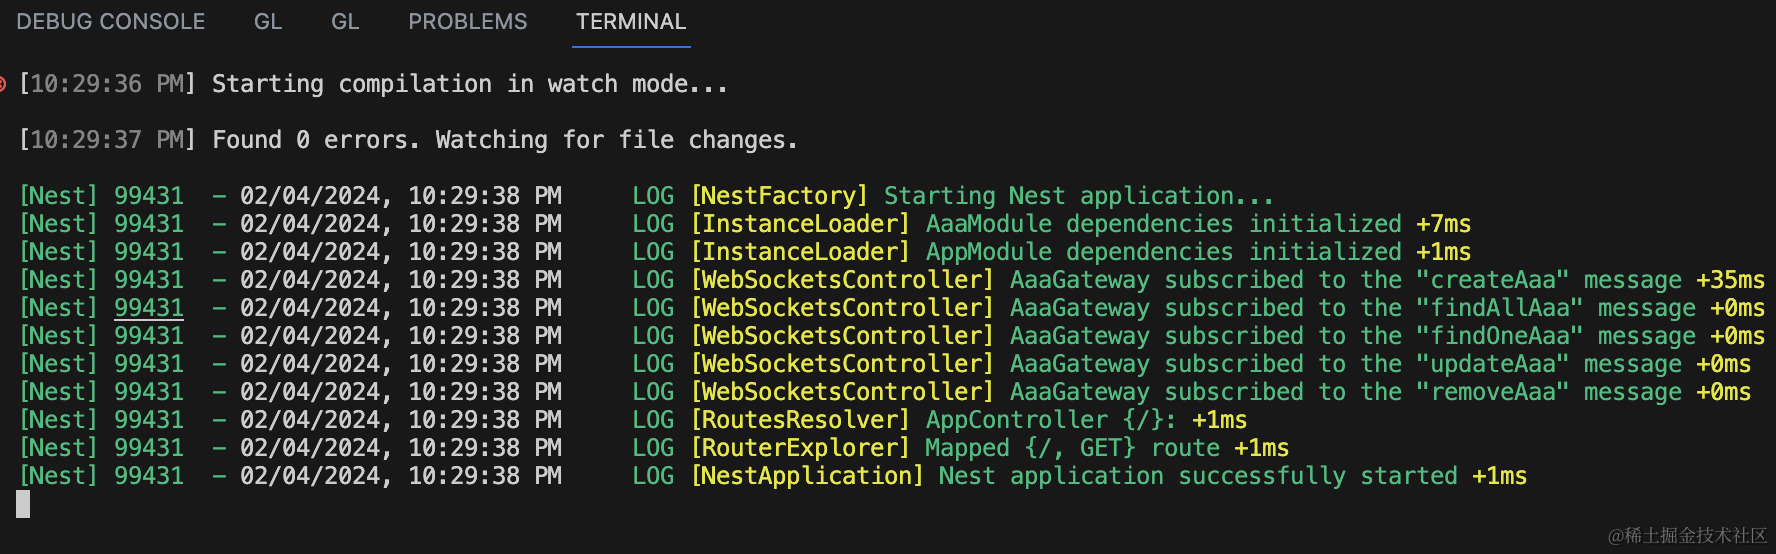The width and height of the screenshot is (1776, 554).
Task: Click the "findAllAaa" message name
Action: point(1499,308)
